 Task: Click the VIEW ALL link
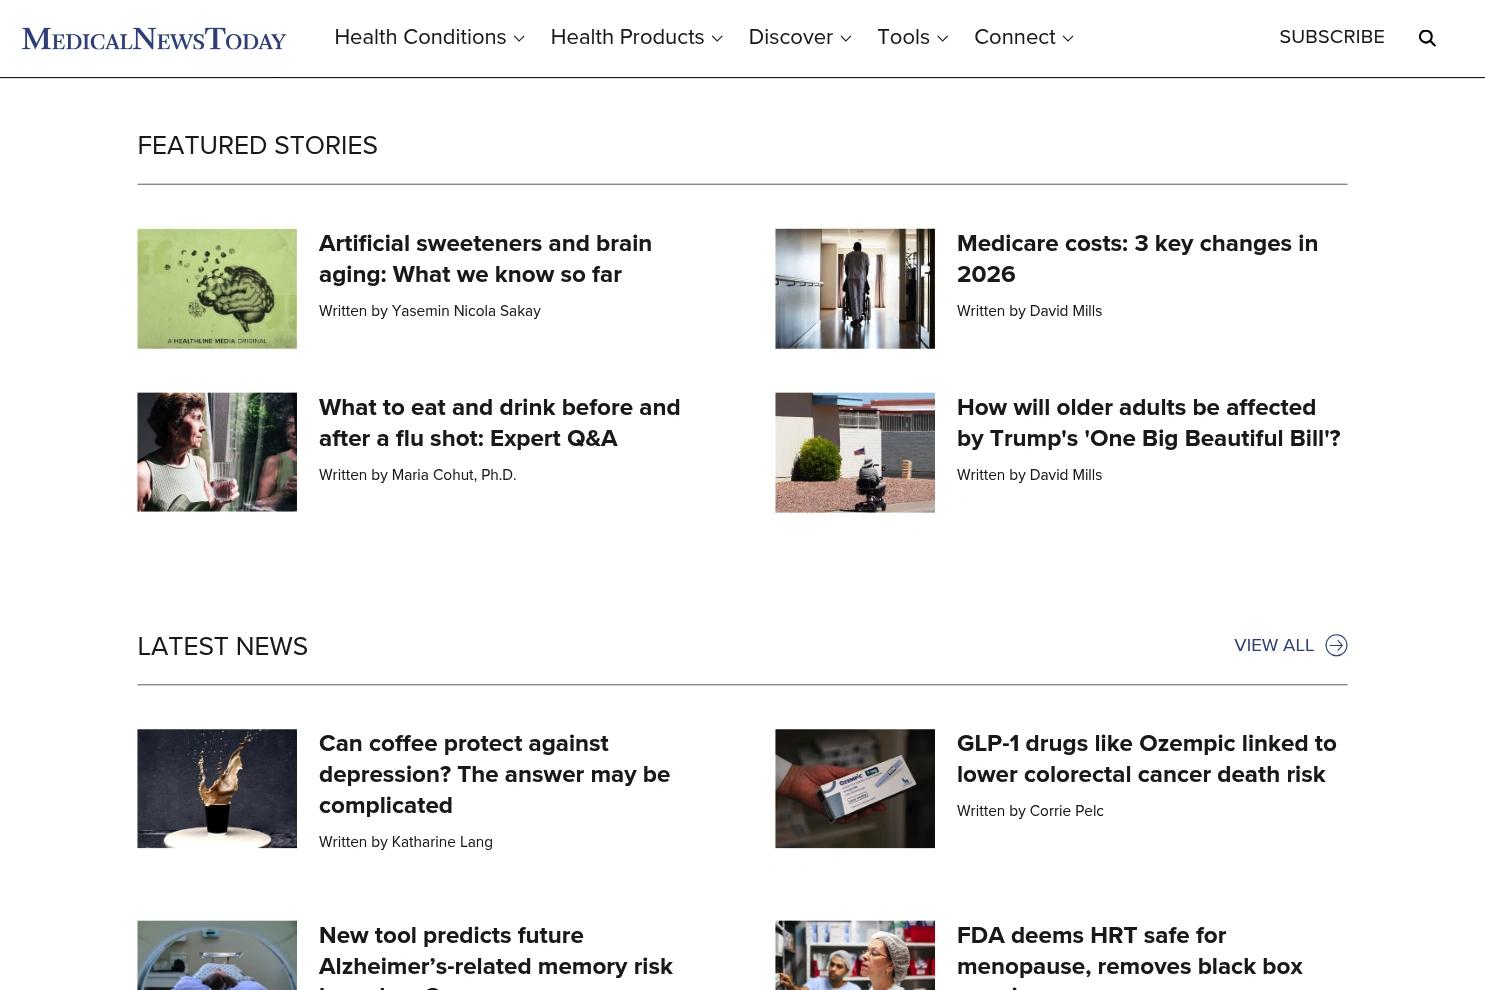click(x=1273, y=645)
